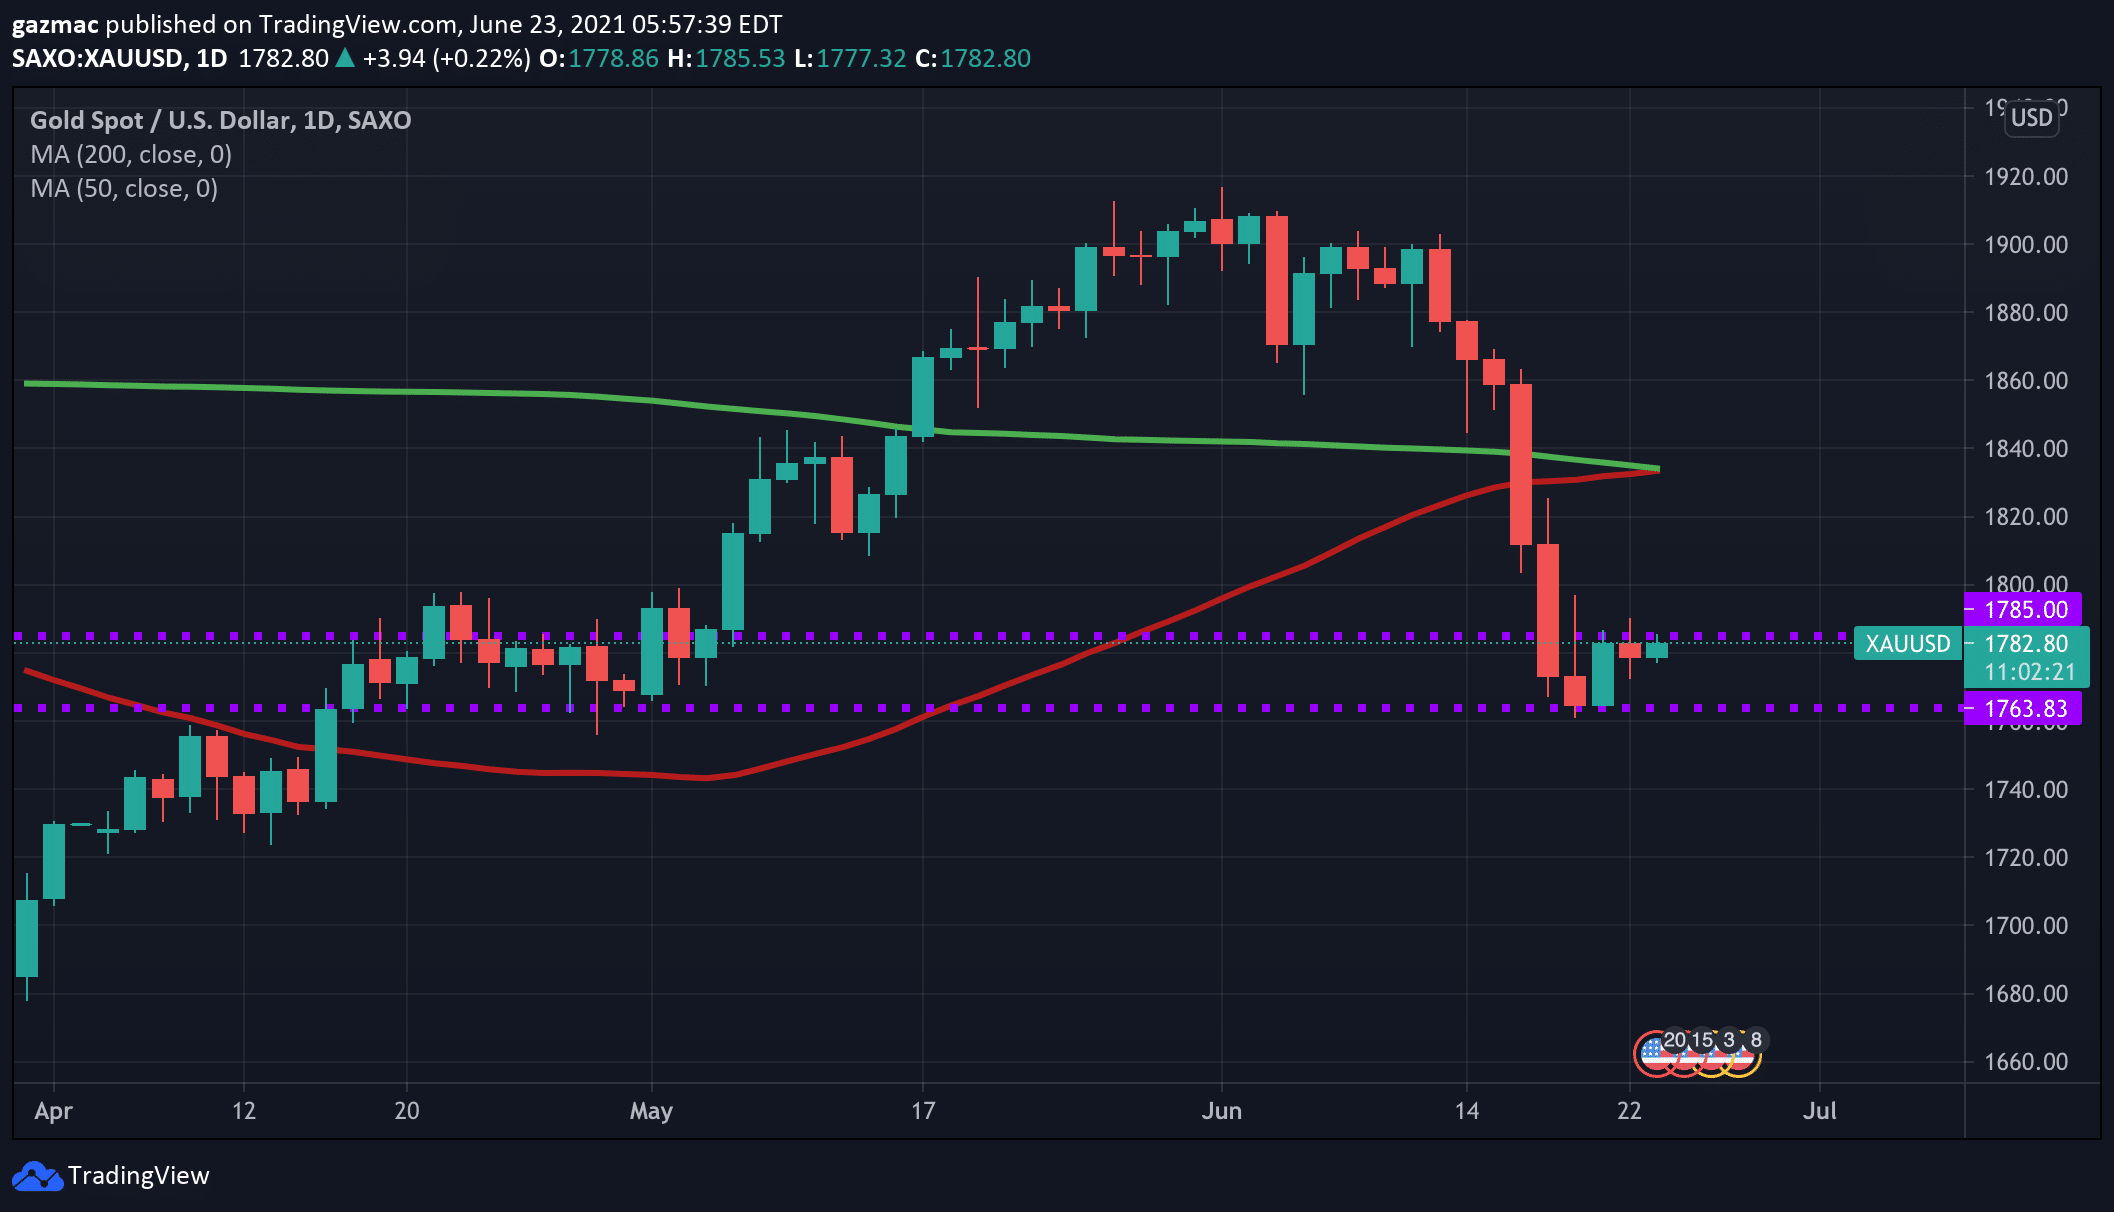Click the 1840.00 price axis label

pos(2026,449)
